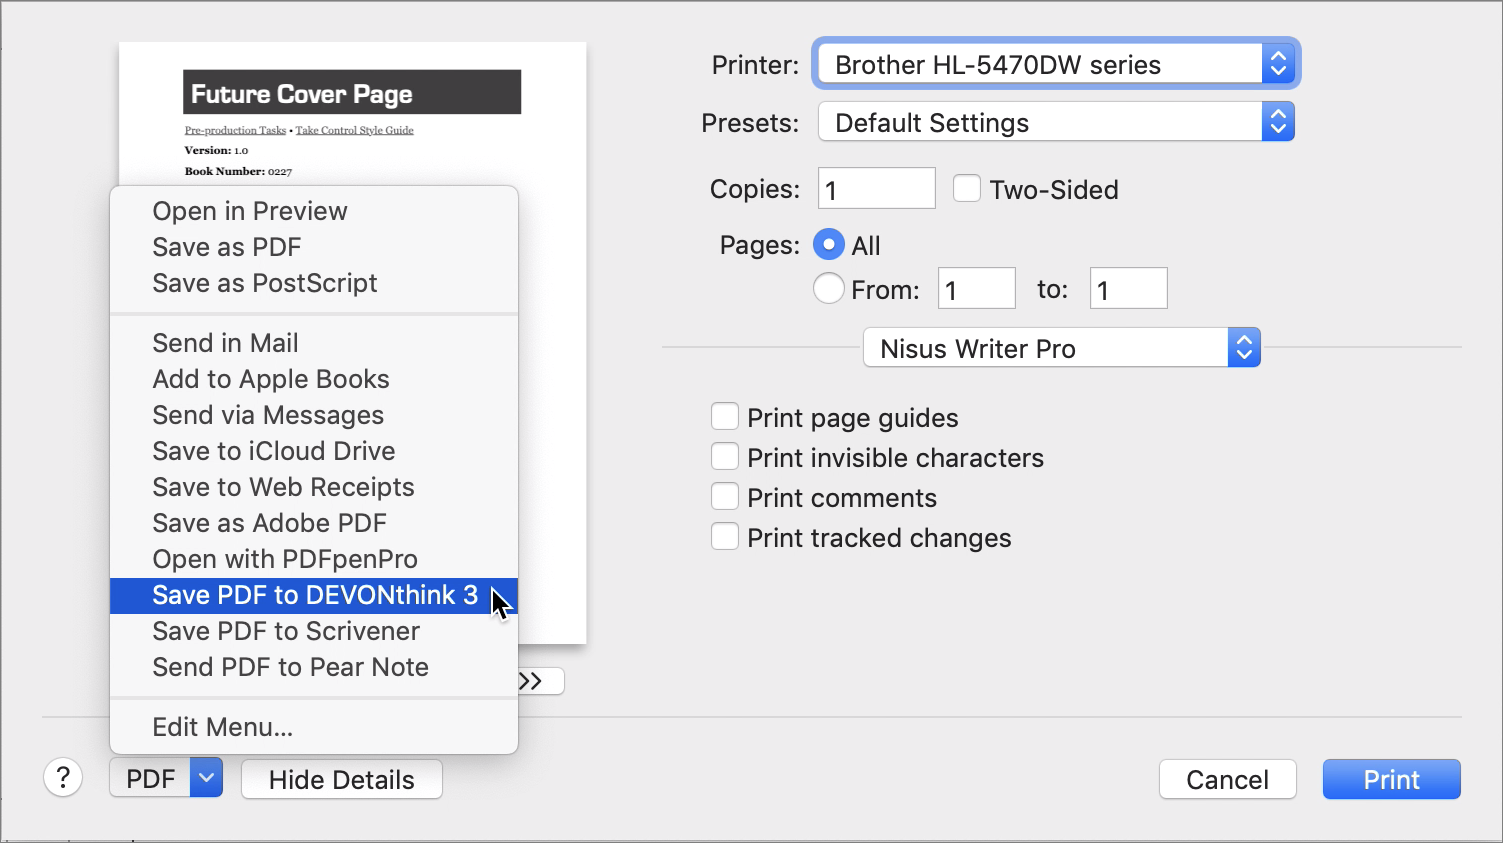
Task: Choose Open in Preview menu item
Action: click(314, 211)
